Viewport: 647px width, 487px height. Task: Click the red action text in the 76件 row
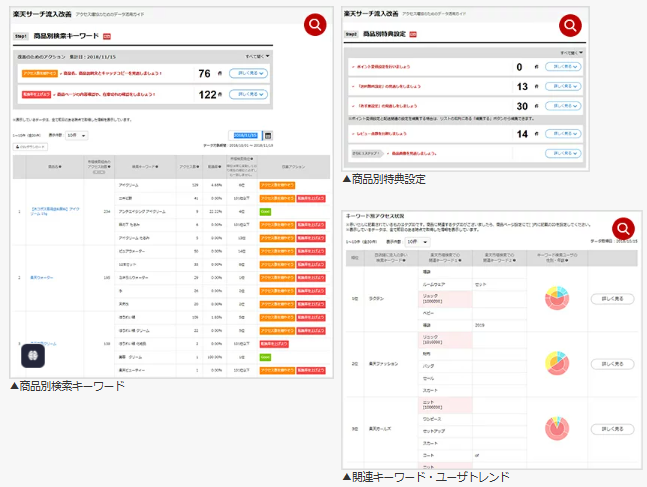111,73
